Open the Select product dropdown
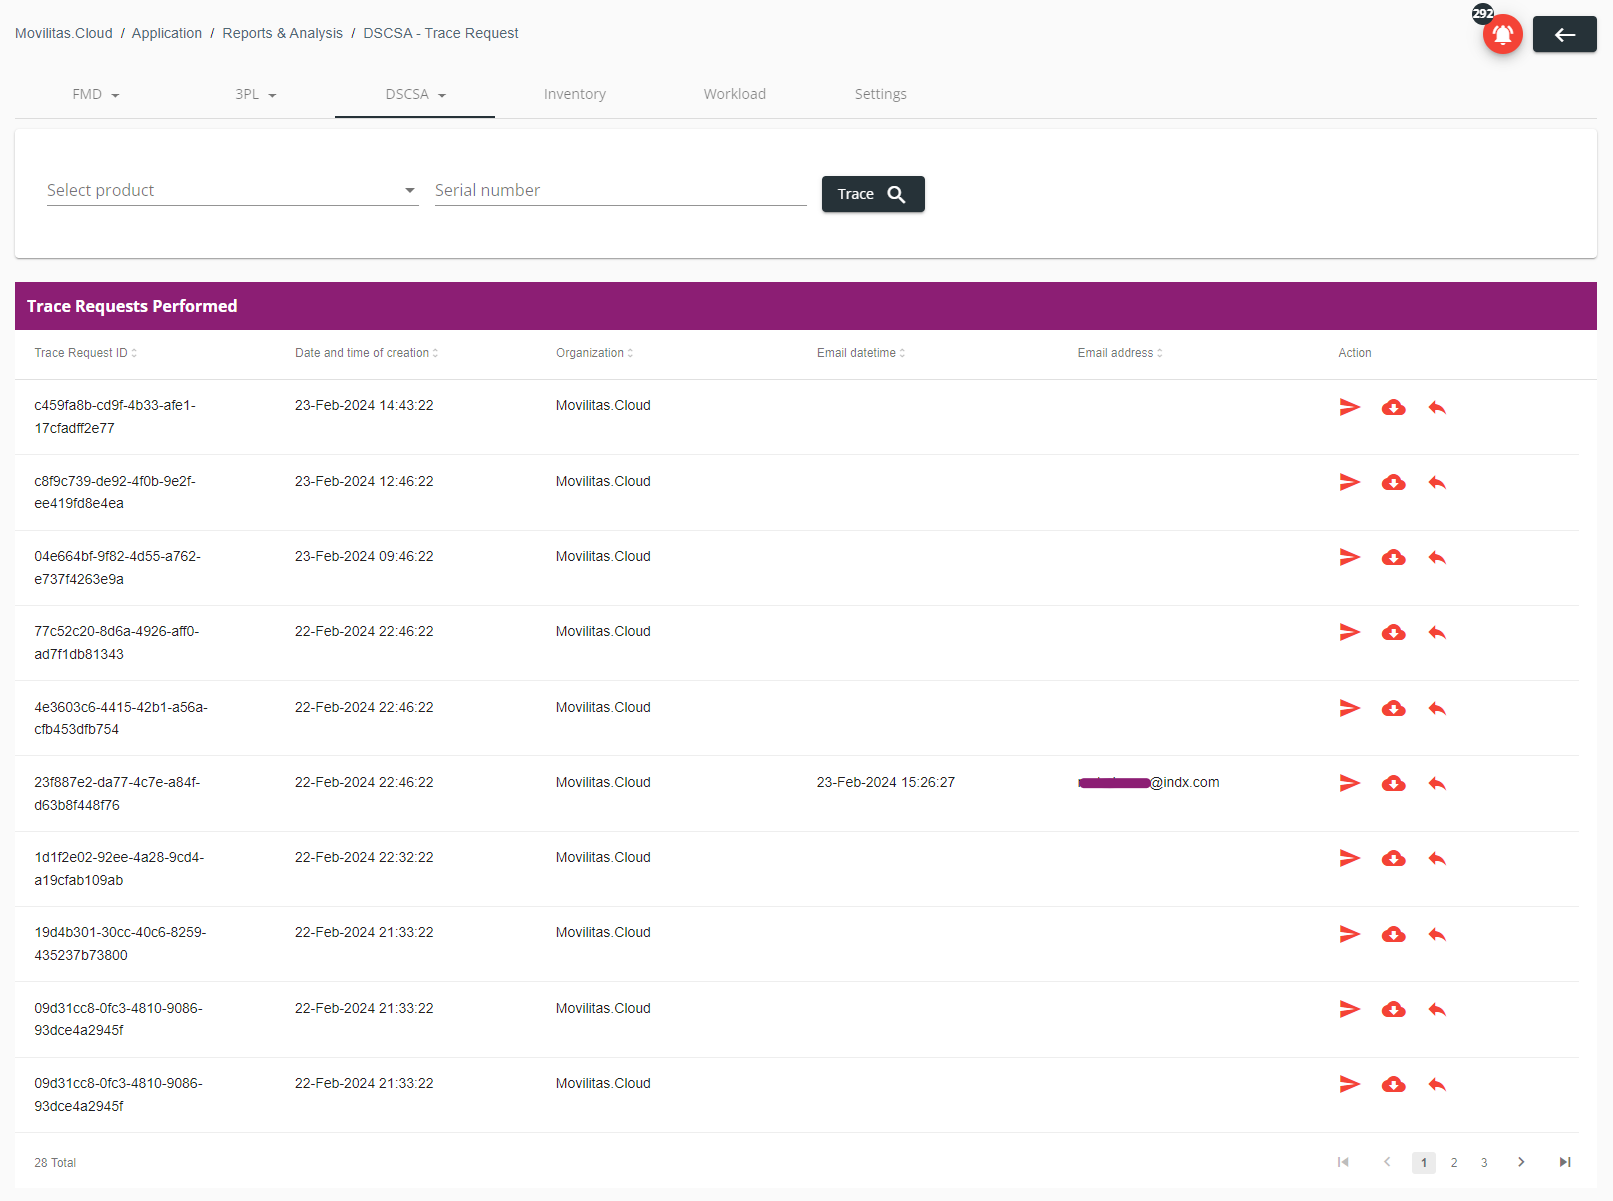The width and height of the screenshot is (1613, 1201). click(232, 190)
